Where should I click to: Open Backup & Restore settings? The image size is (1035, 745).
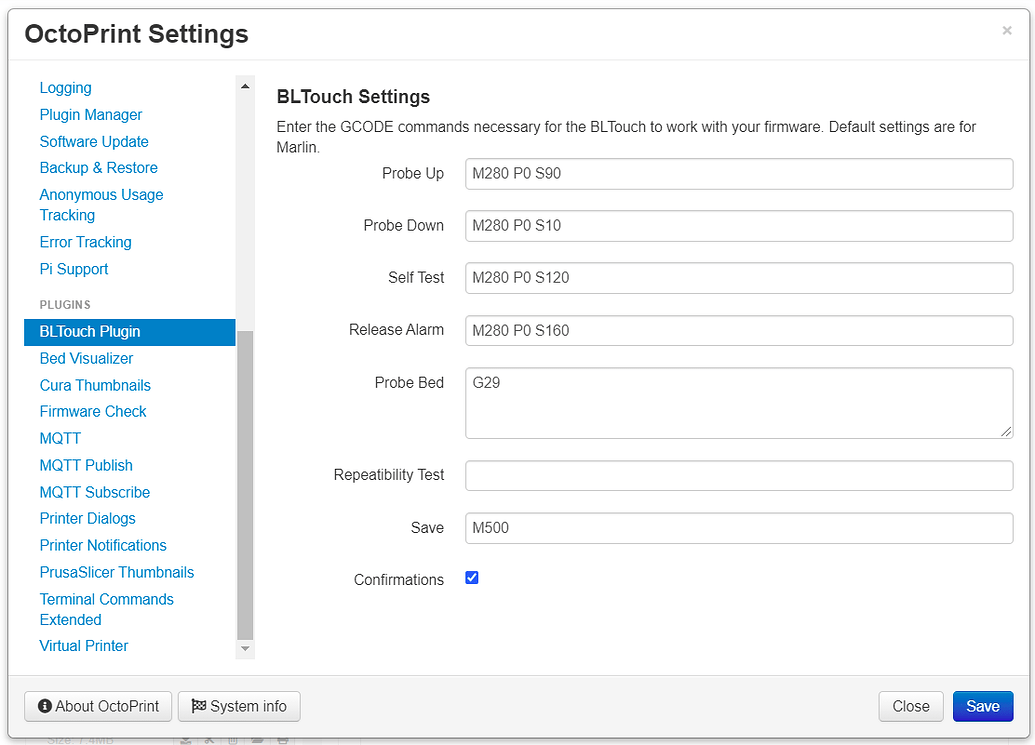pos(98,167)
